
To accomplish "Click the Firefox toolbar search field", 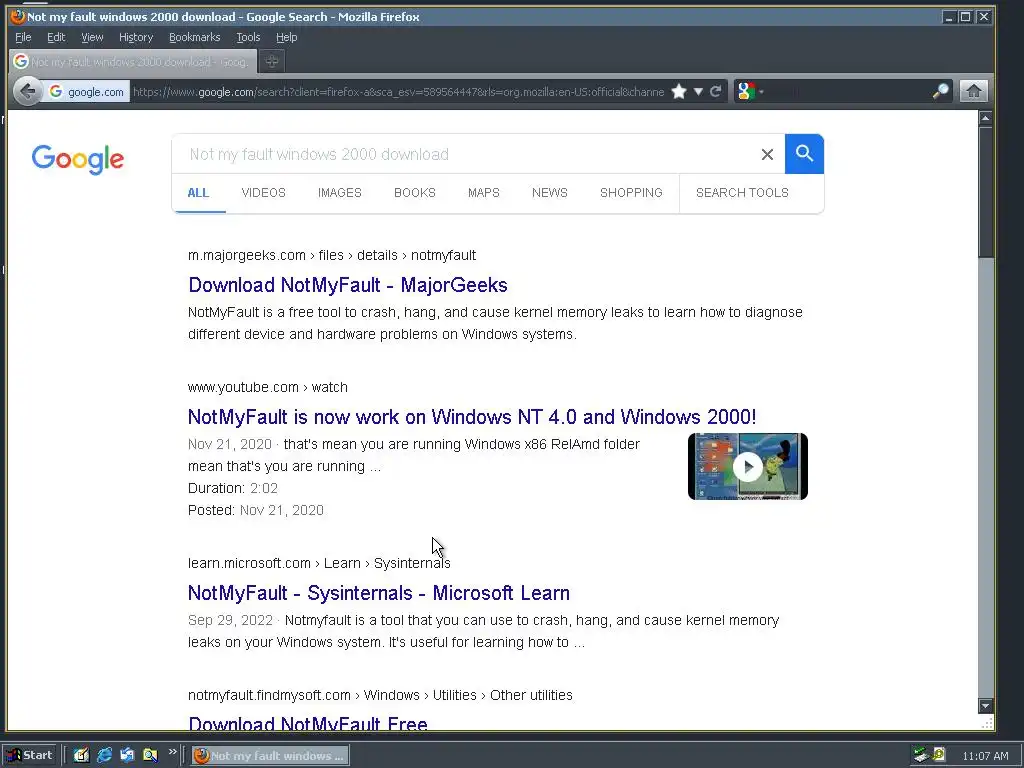I will tap(846, 91).
